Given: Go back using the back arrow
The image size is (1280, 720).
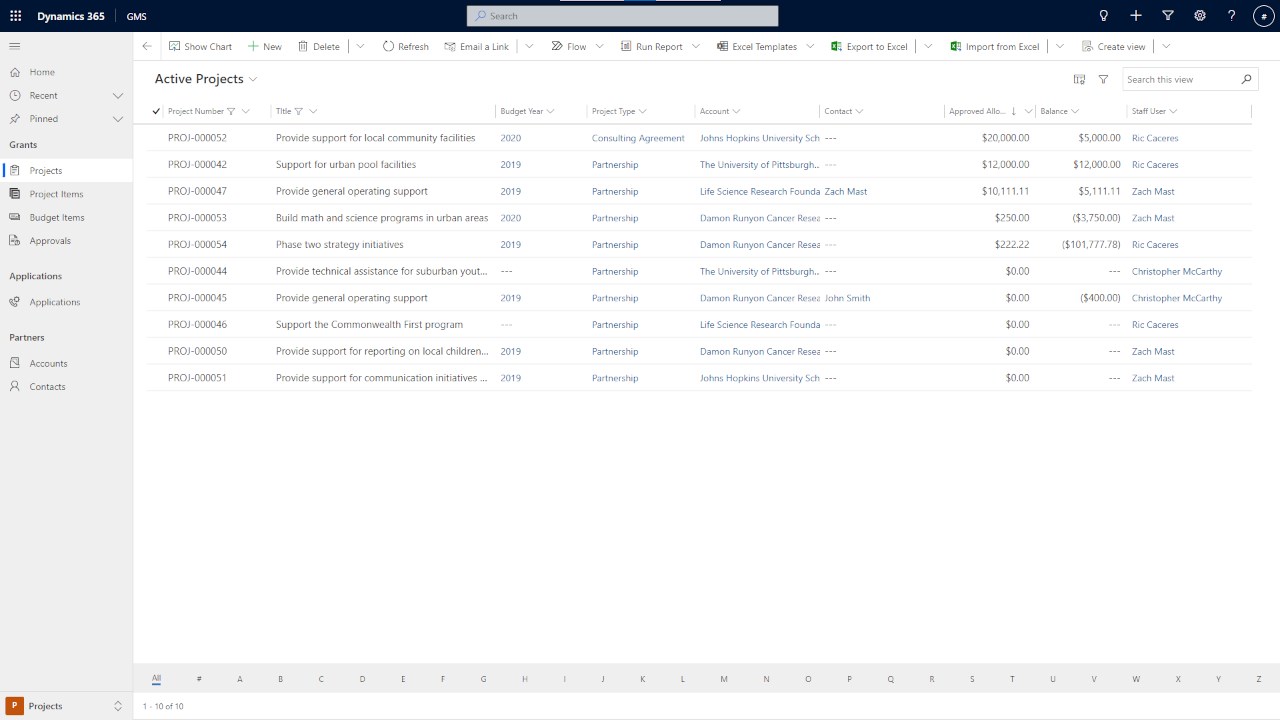Looking at the screenshot, I should coord(147,46).
